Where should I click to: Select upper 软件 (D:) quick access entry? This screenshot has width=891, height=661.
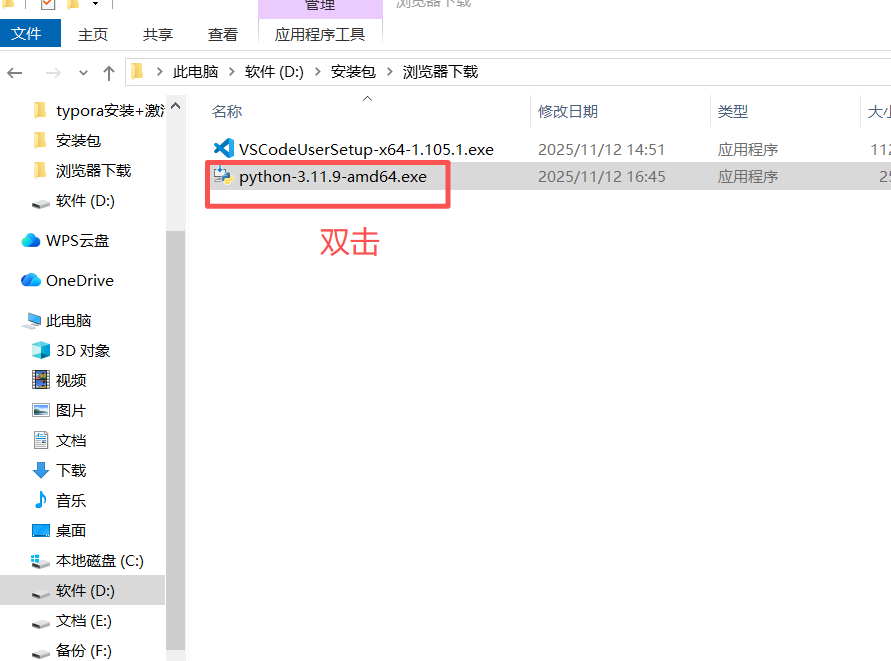[85, 201]
